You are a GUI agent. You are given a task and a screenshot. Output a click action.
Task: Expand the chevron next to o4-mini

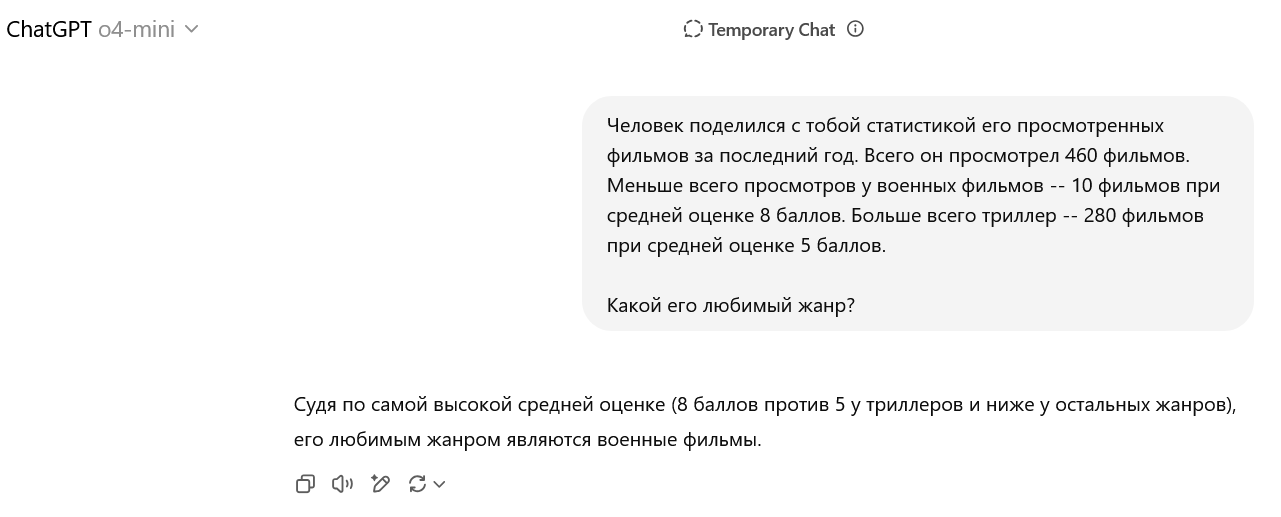[x=192, y=30]
